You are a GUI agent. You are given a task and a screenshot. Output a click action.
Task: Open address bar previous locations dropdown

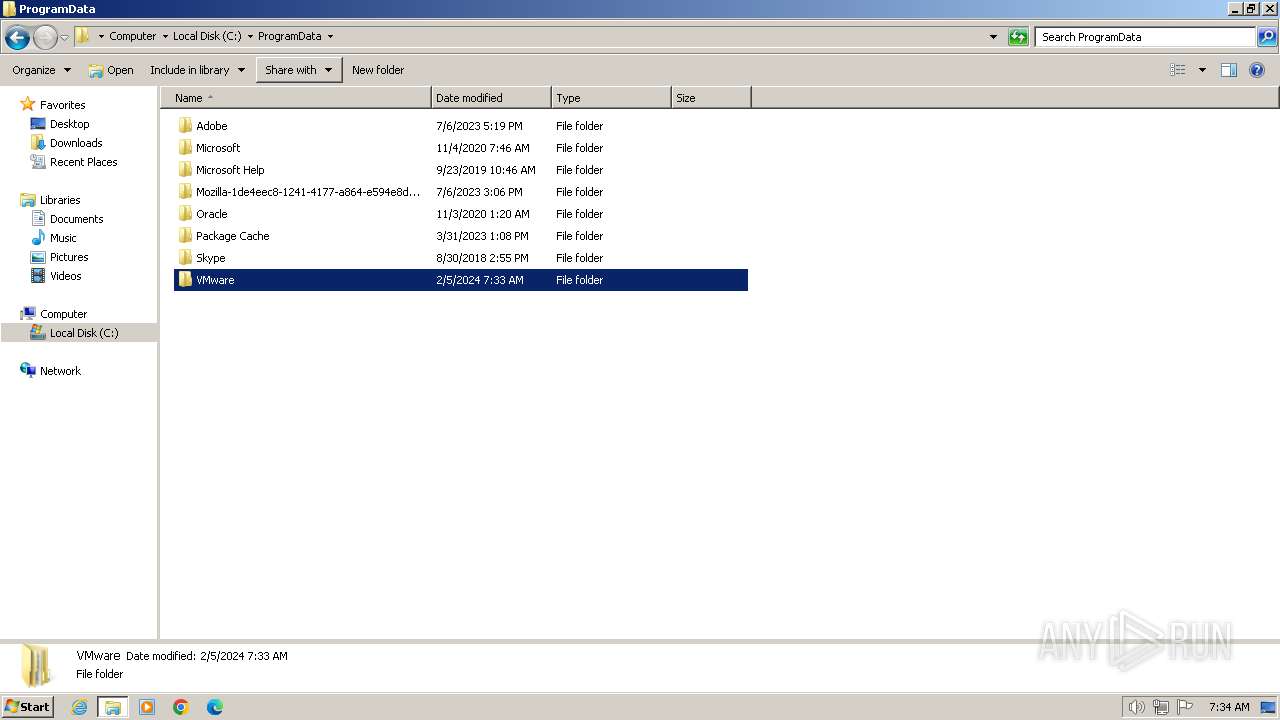point(993,37)
